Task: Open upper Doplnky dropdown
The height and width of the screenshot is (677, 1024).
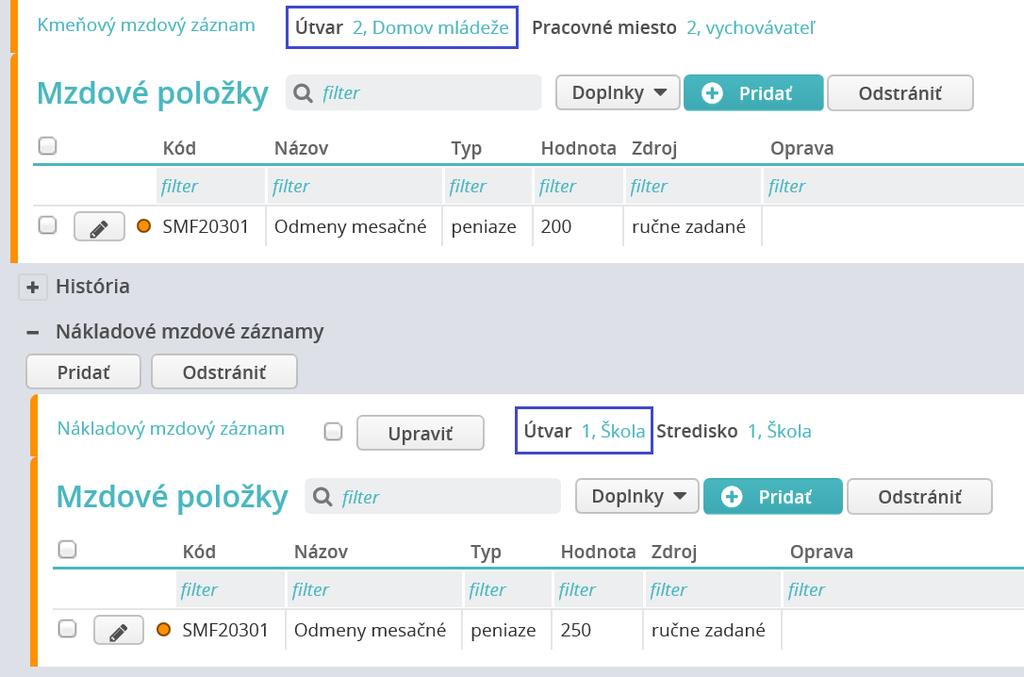Action: 618,93
